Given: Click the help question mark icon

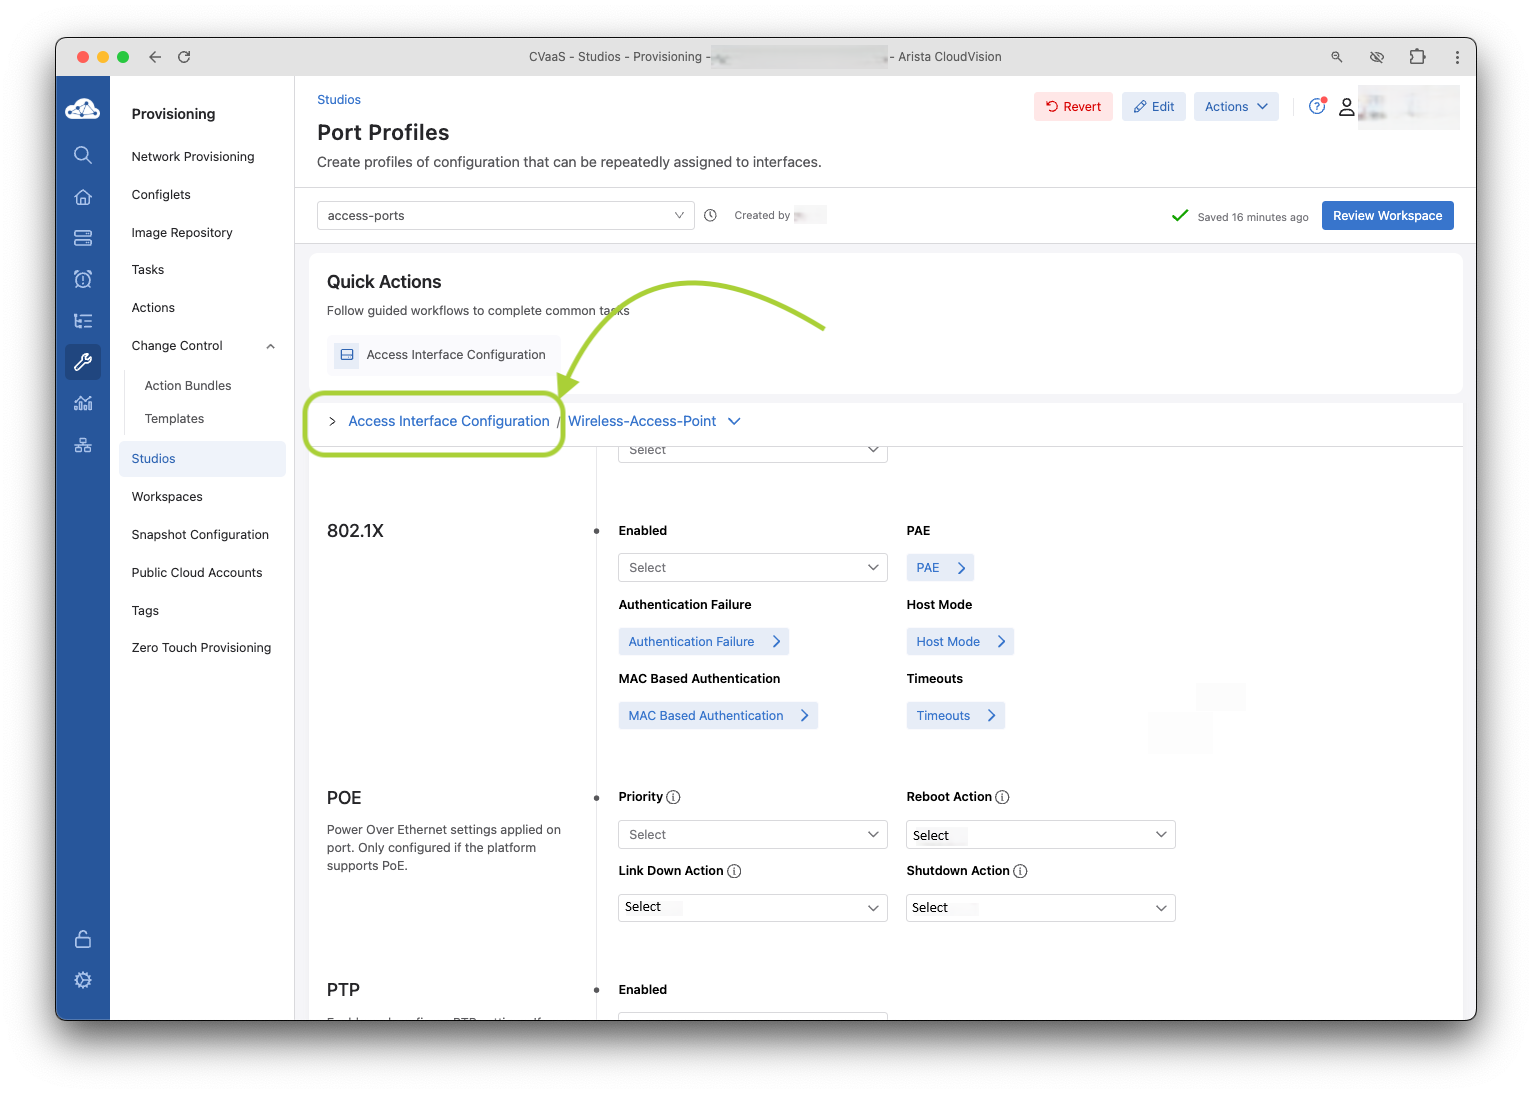Looking at the screenshot, I should coord(1317,107).
